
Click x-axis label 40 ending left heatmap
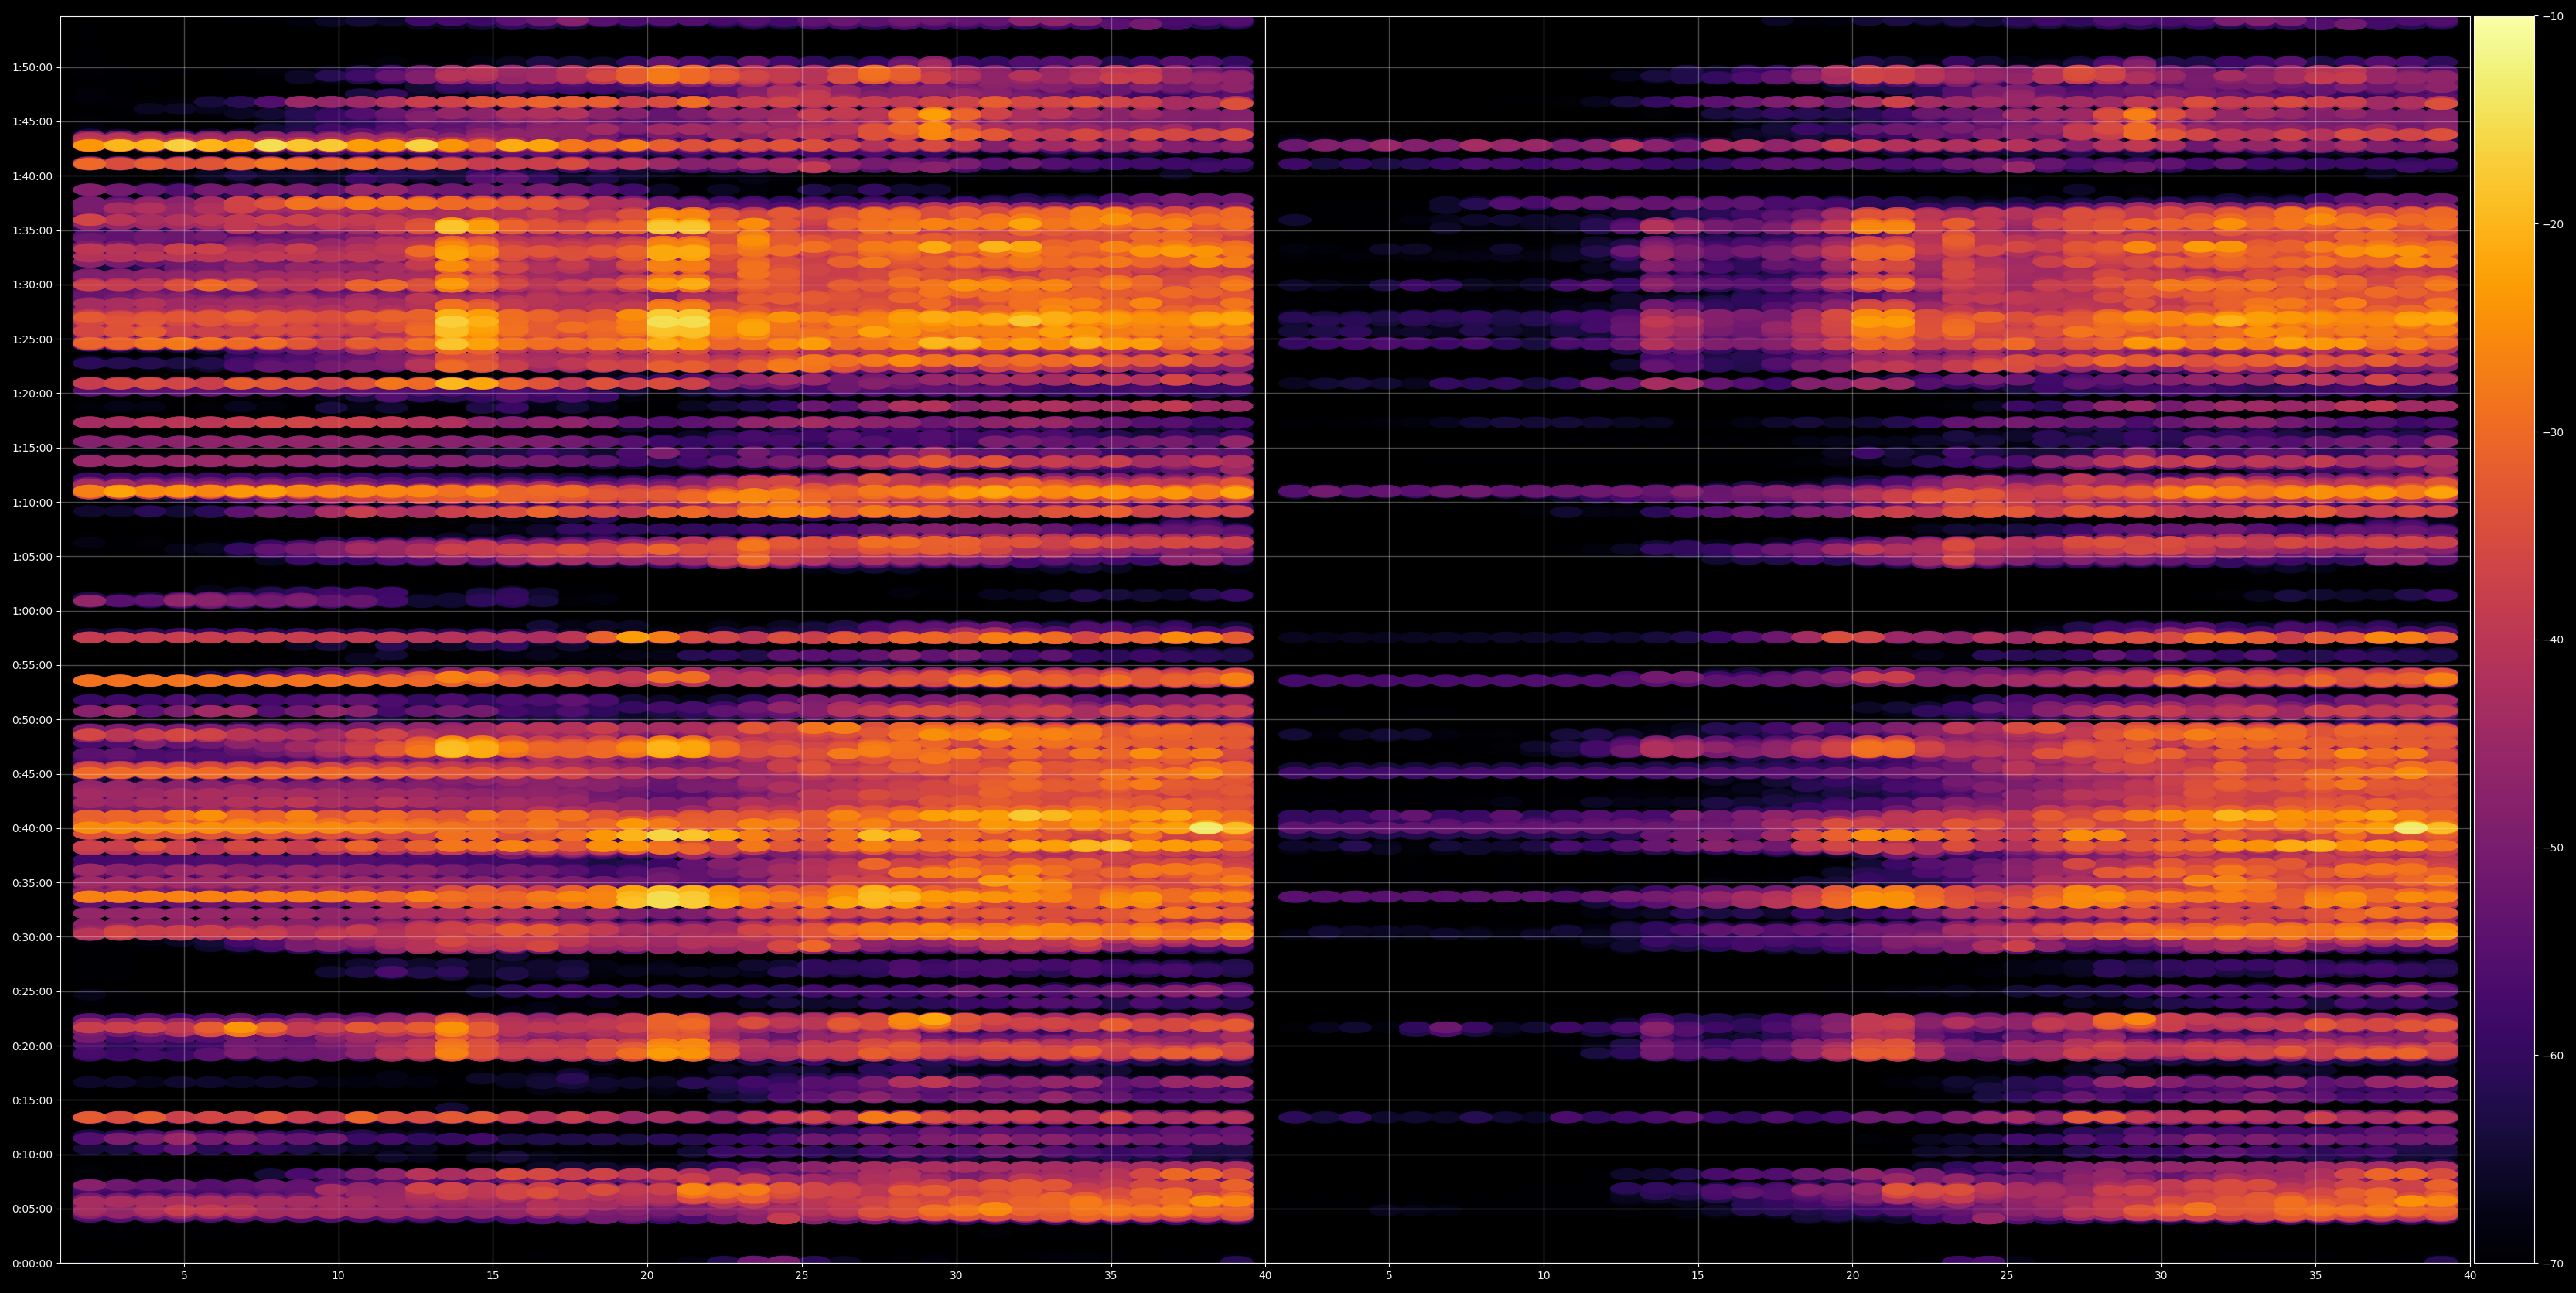click(x=1265, y=1276)
